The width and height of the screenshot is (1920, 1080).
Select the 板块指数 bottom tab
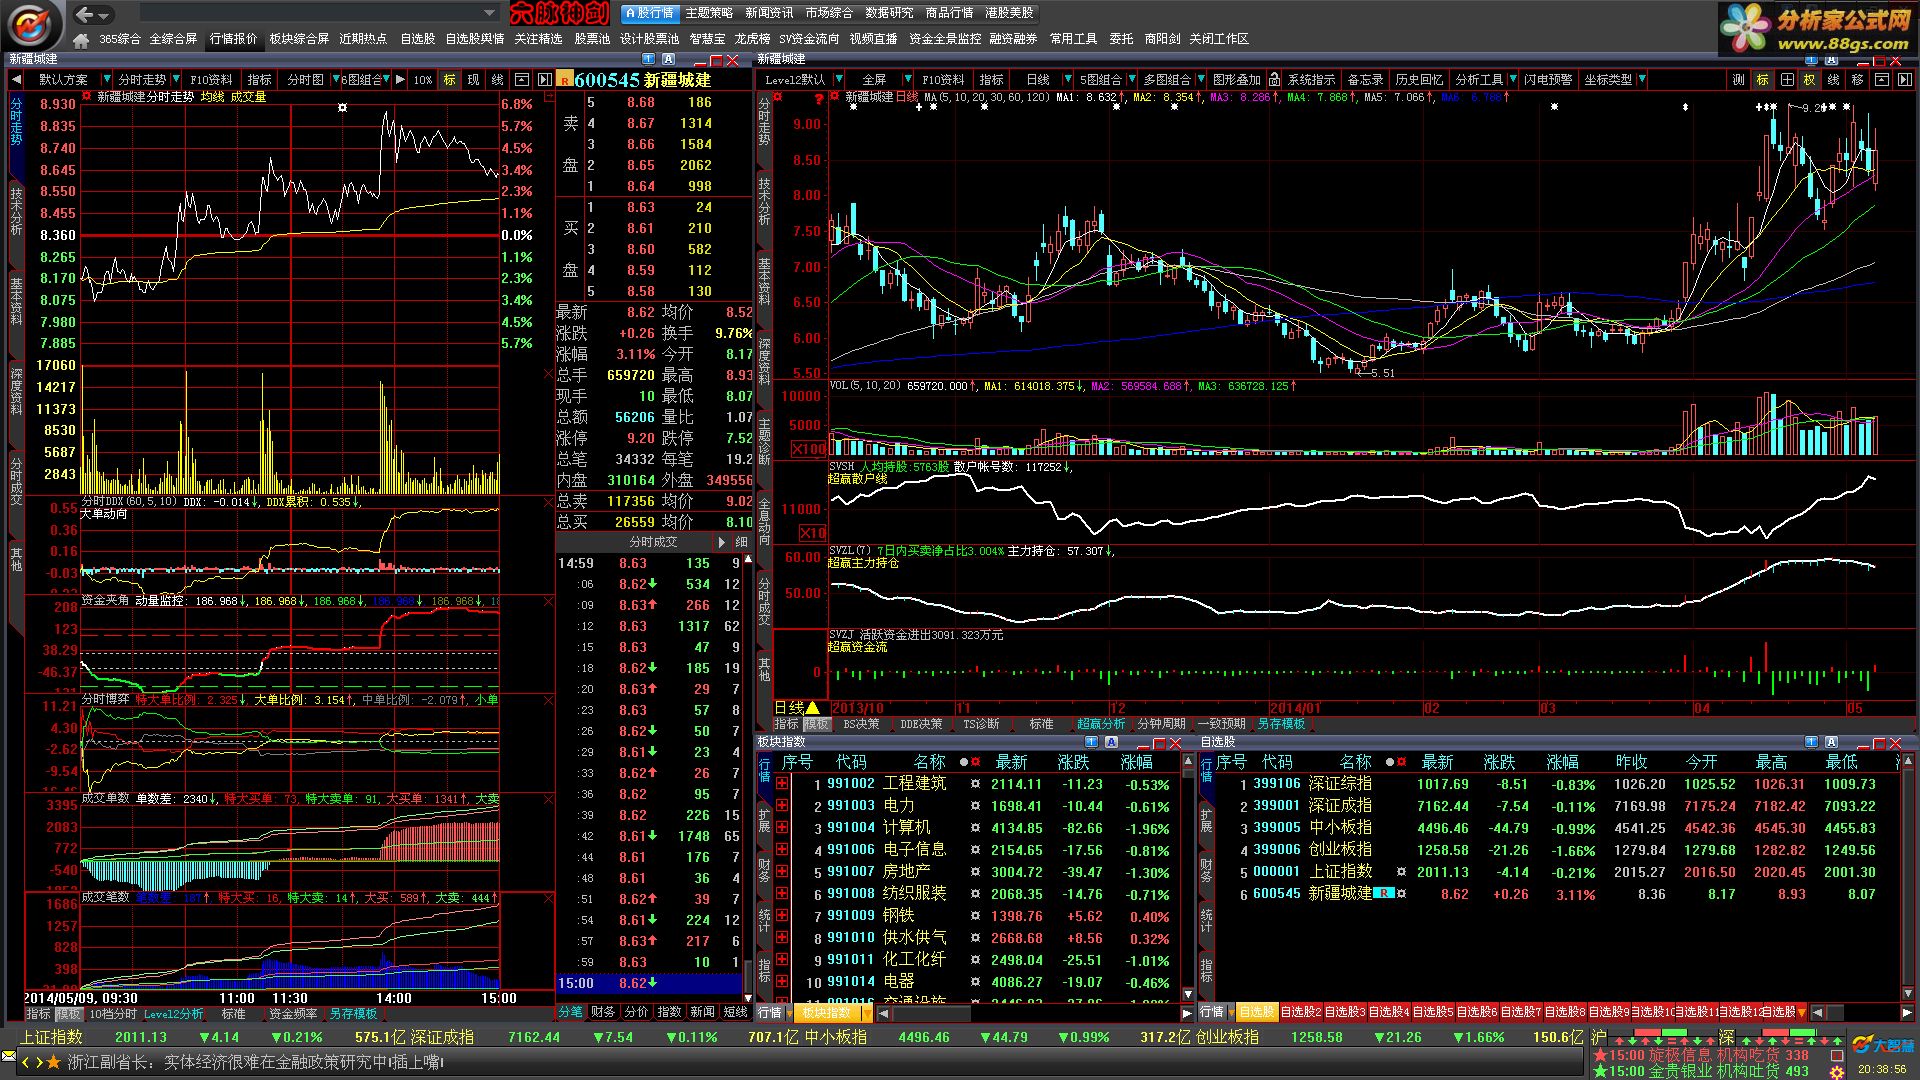(826, 1012)
